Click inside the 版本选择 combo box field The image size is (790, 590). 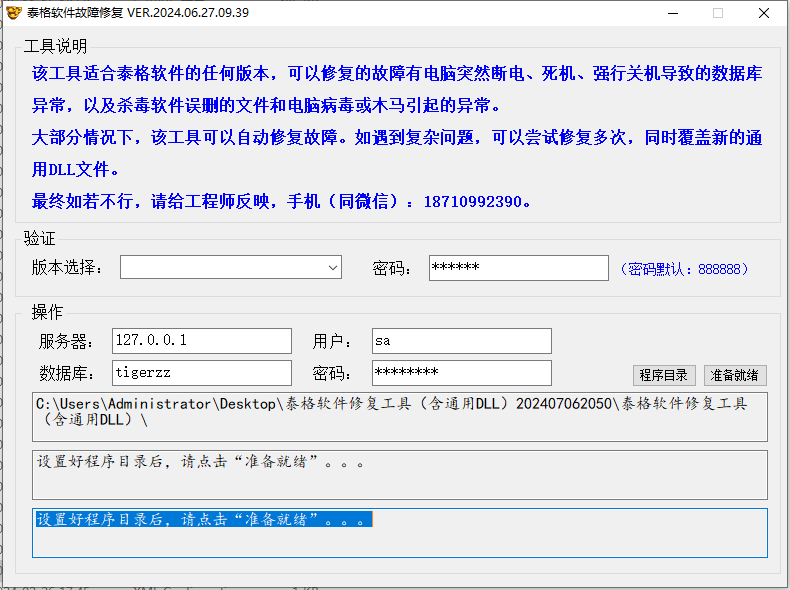[220, 268]
